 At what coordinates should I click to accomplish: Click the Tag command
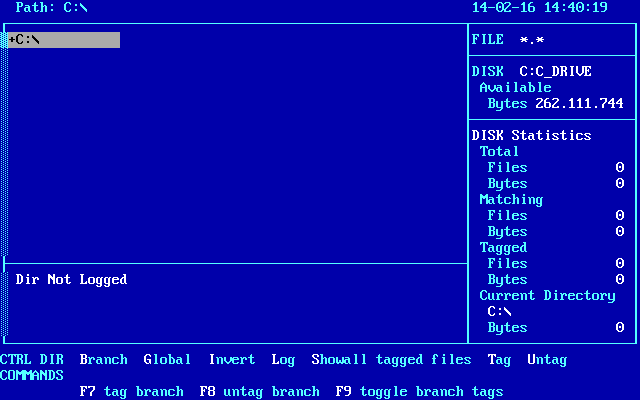point(499,359)
